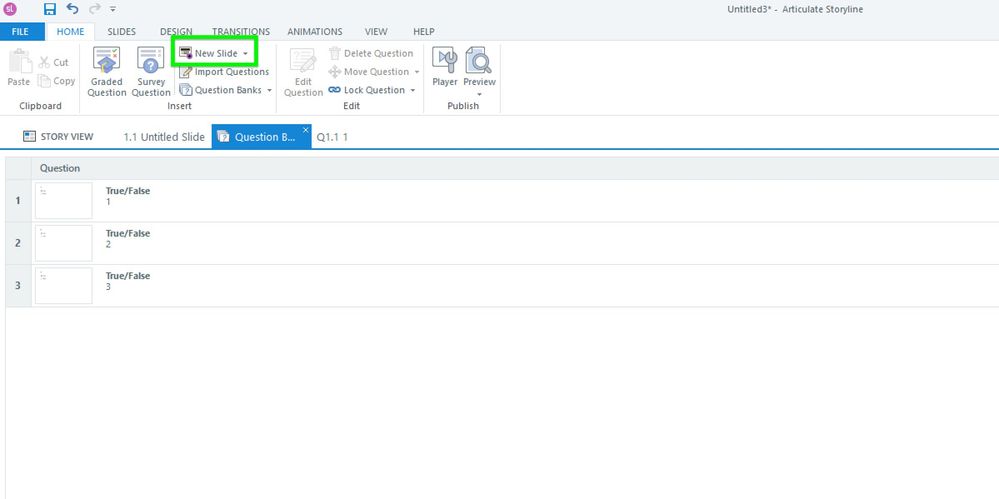
Task: Click the Lock Question button
Action: pos(366,90)
